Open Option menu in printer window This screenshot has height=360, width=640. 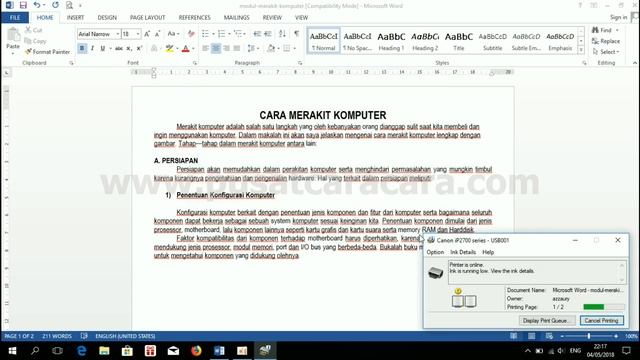click(x=435, y=252)
